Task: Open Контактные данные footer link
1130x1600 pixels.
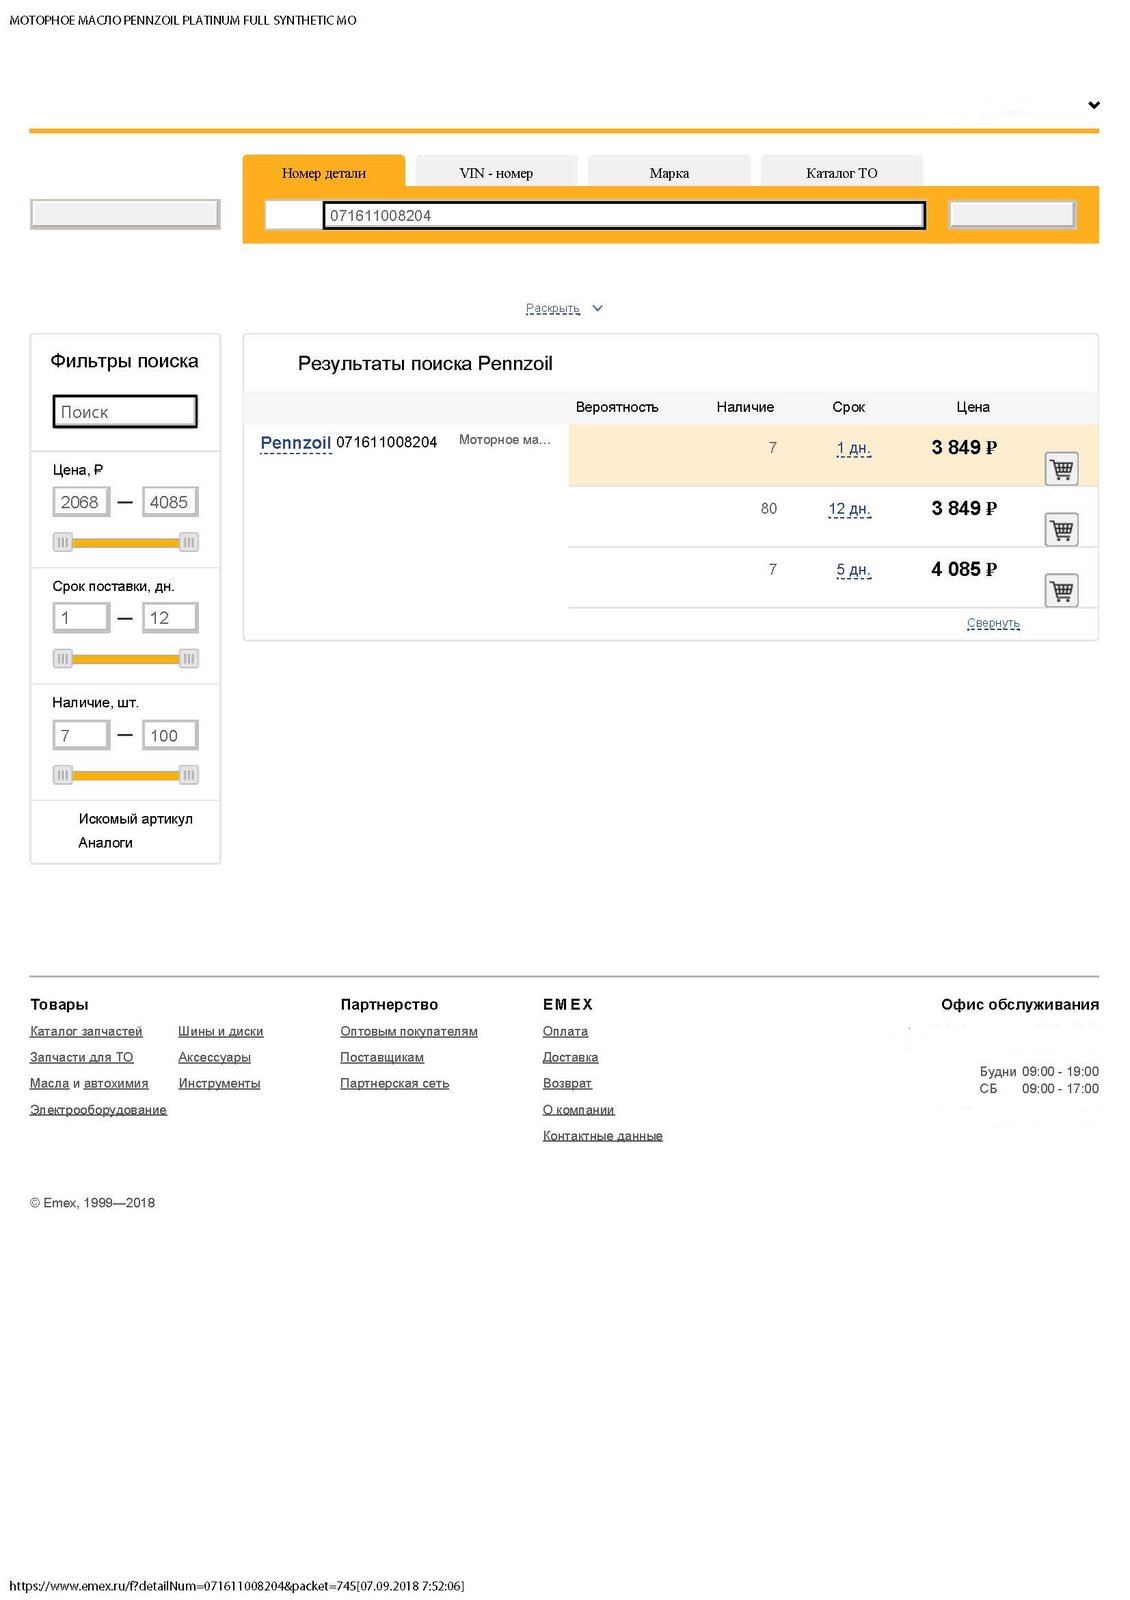Action: click(x=602, y=1136)
